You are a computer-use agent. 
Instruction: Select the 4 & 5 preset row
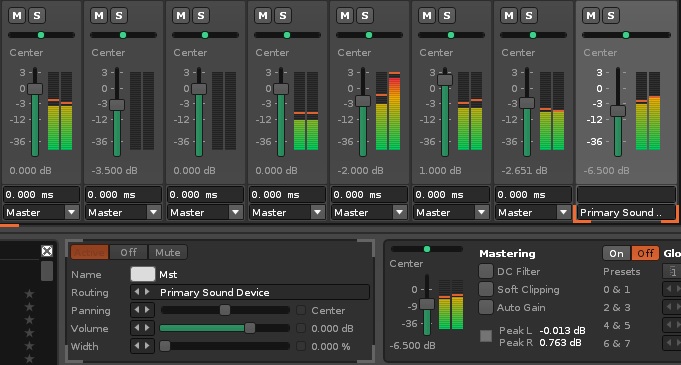616,325
